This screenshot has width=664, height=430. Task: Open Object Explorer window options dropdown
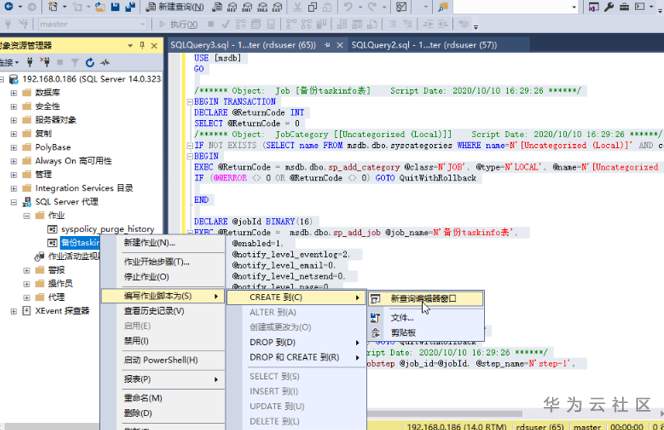[130, 45]
